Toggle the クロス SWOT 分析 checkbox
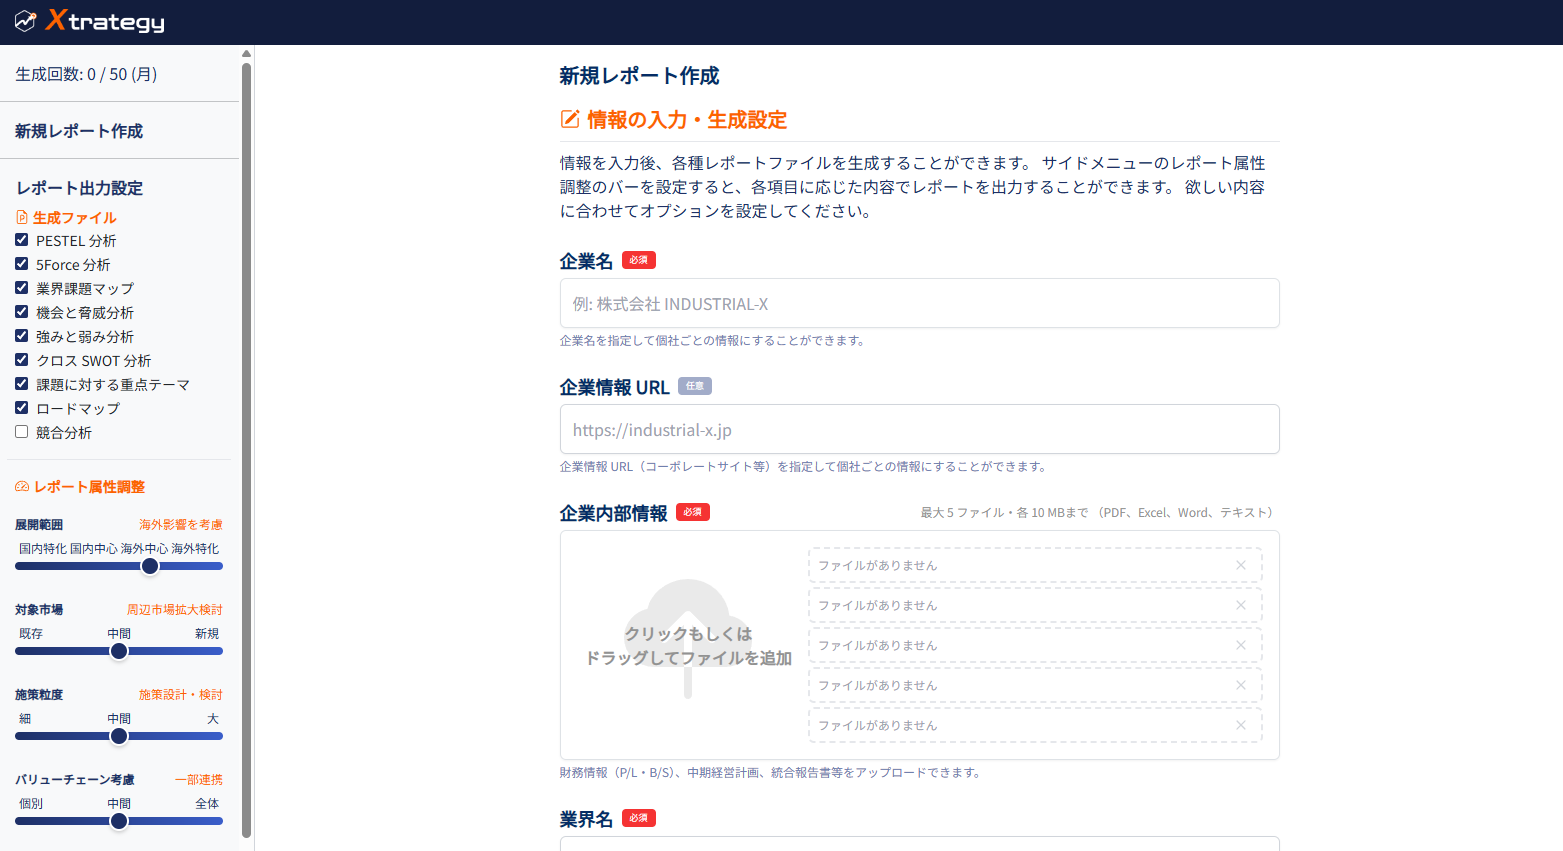Screen dimensions: 1563x851 click(22, 360)
